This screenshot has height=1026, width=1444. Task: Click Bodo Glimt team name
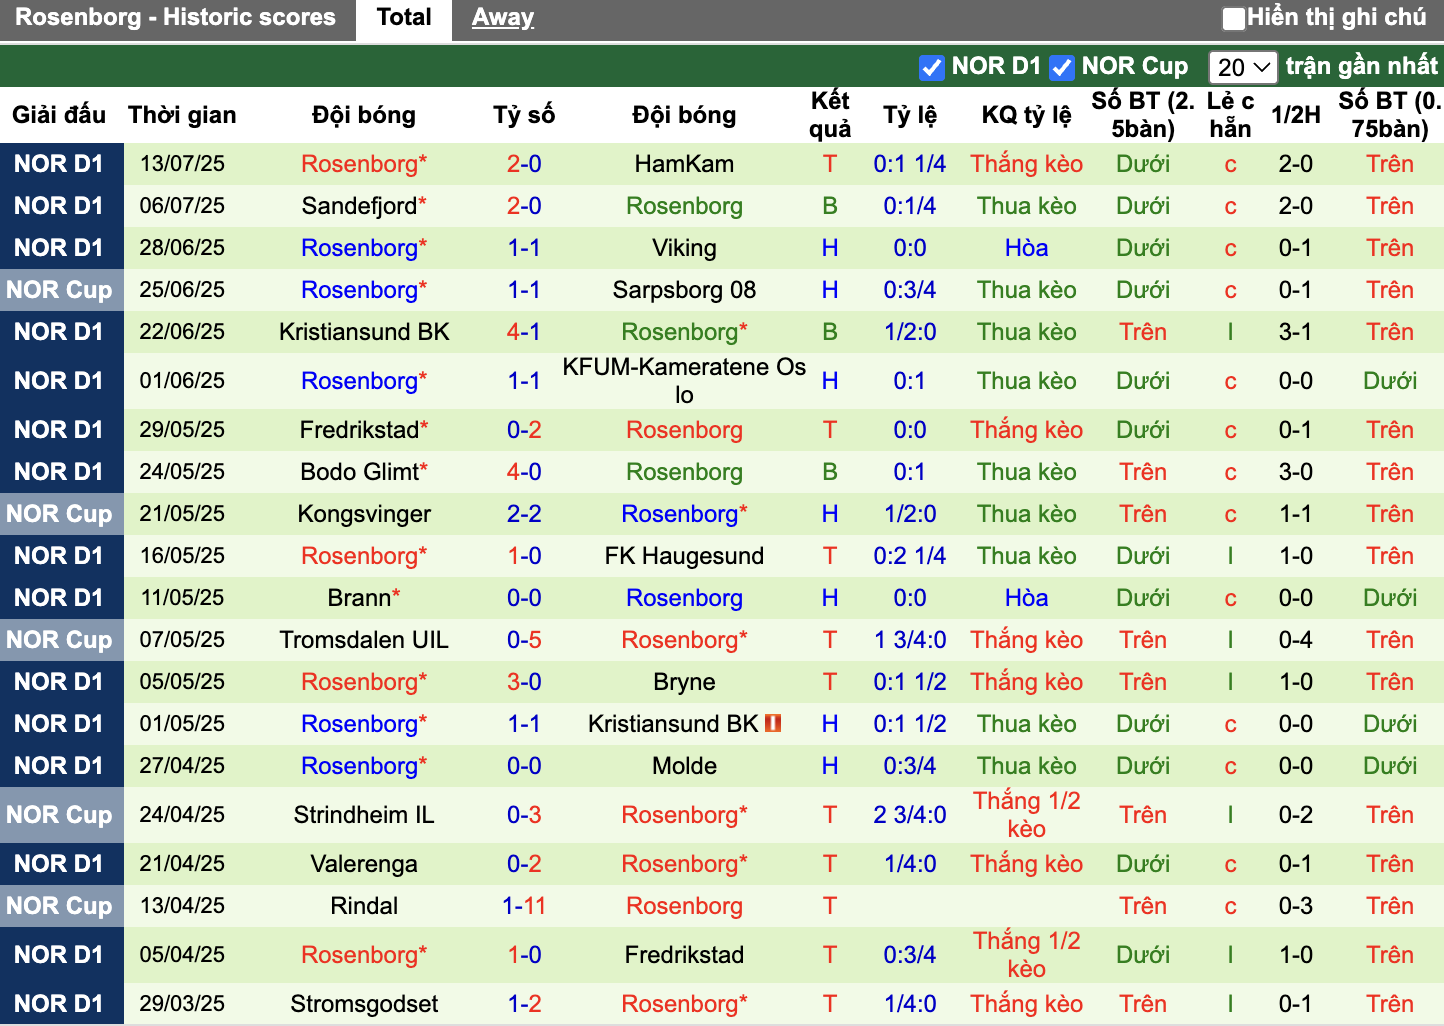coord(364,472)
